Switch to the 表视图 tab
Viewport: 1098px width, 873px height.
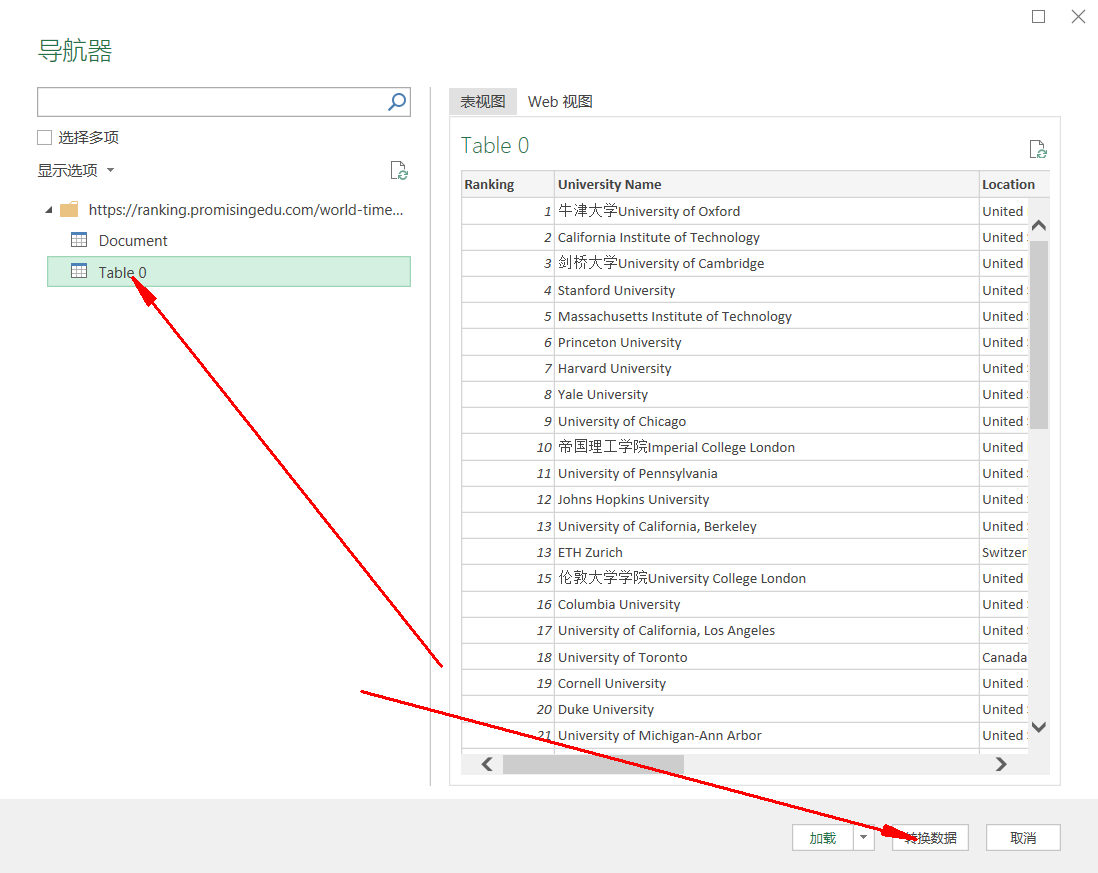[x=482, y=102]
